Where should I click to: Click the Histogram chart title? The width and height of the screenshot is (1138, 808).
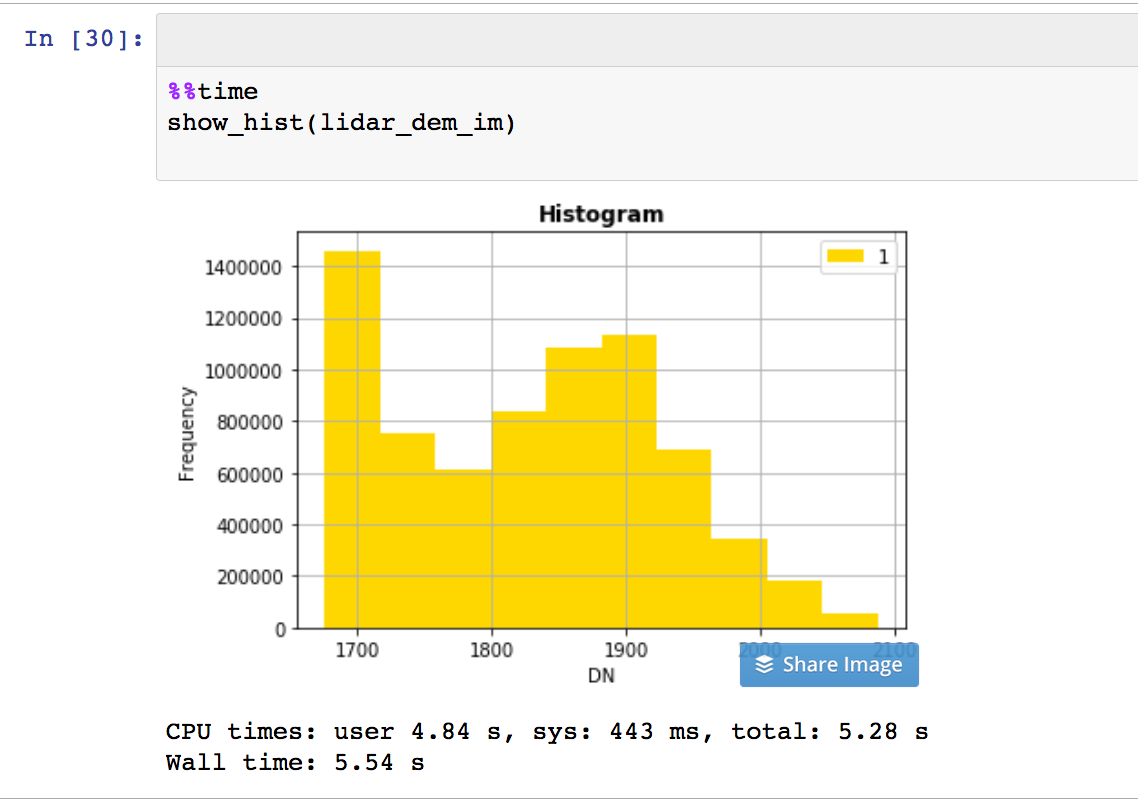(601, 213)
